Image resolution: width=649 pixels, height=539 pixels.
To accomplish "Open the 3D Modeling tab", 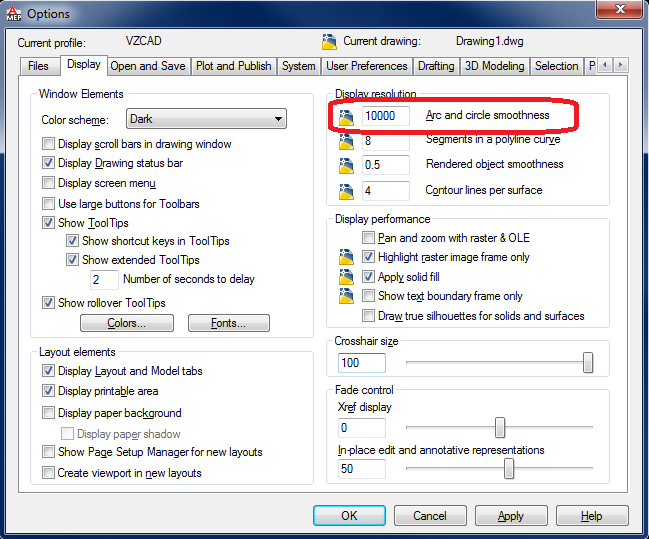I will [x=494, y=66].
